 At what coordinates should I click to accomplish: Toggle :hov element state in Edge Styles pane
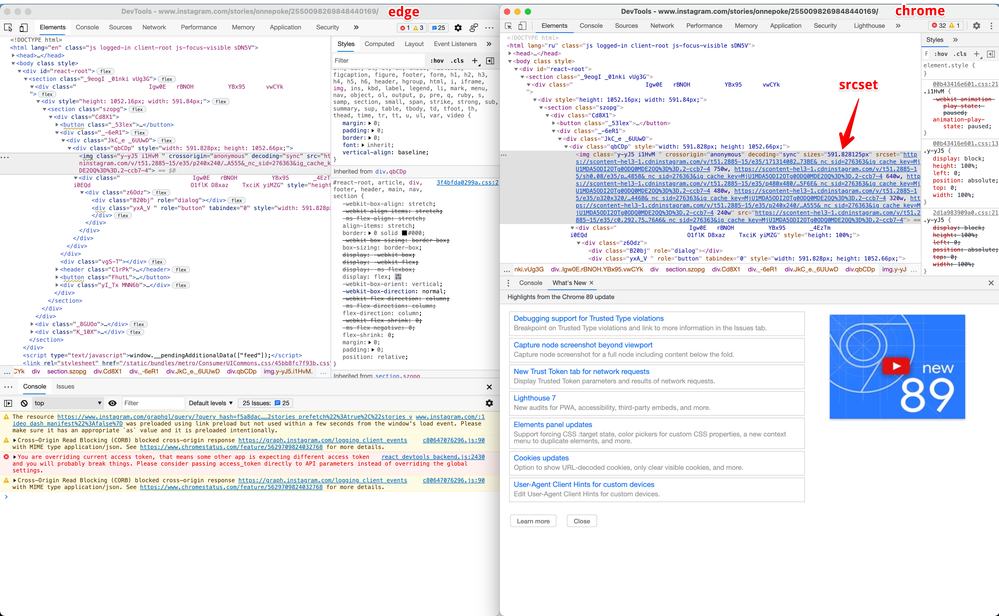tap(437, 61)
